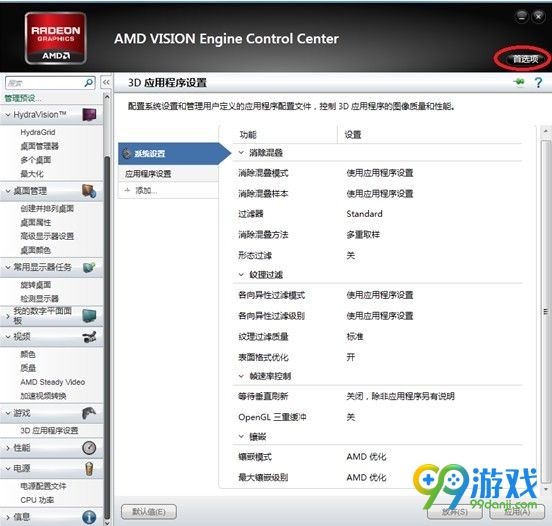Click the 放弃(S) discard button
Viewport: 552px width, 526px height.
tap(454, 512)
